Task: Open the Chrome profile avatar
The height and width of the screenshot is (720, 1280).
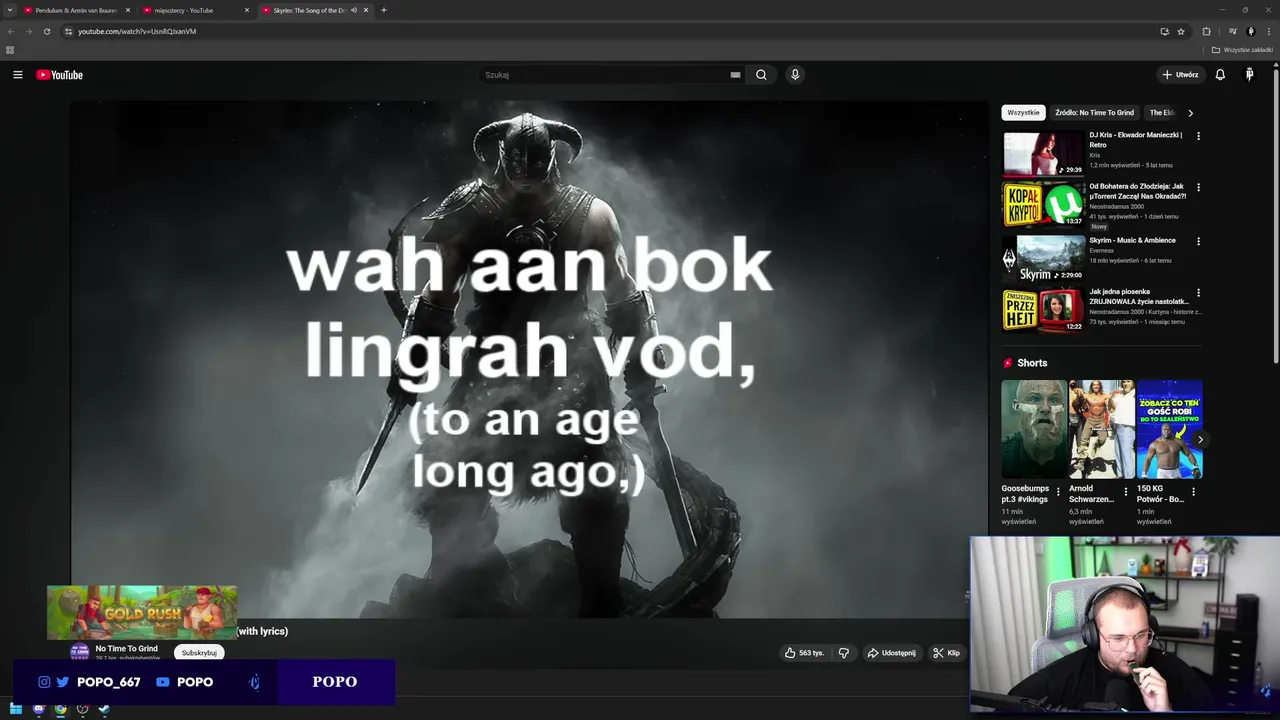Action: tap(1251, 31)
